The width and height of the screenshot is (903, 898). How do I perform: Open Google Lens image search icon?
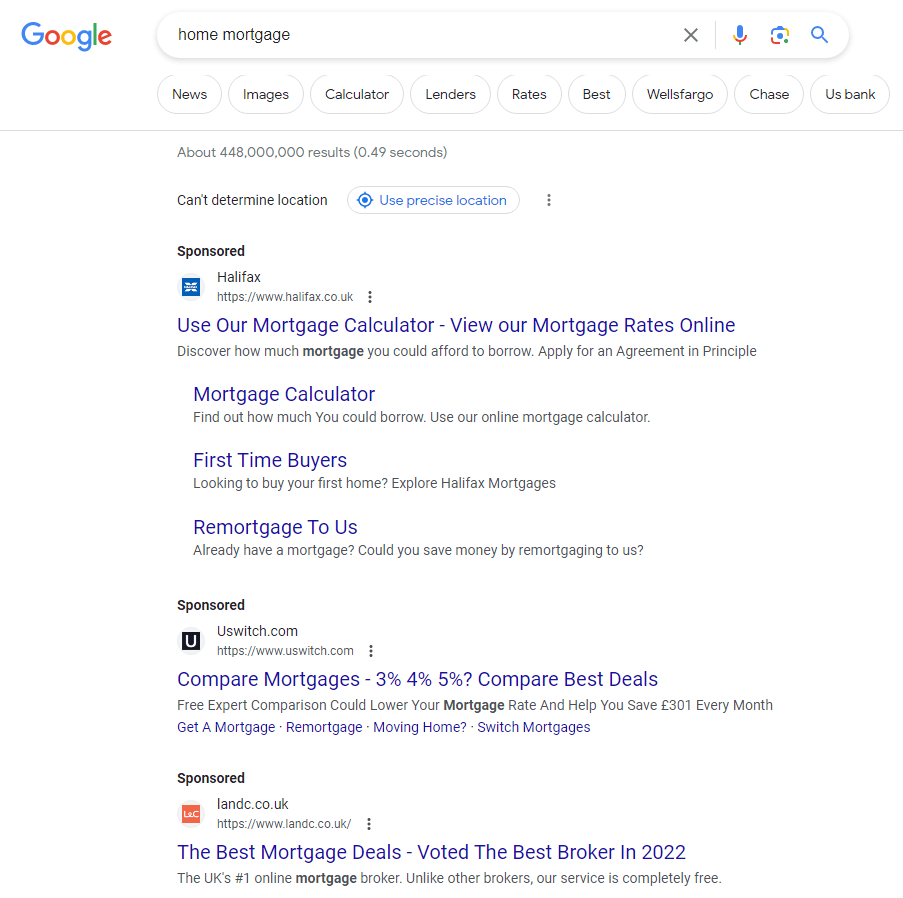pyautogui.click(x=780, y=35)
